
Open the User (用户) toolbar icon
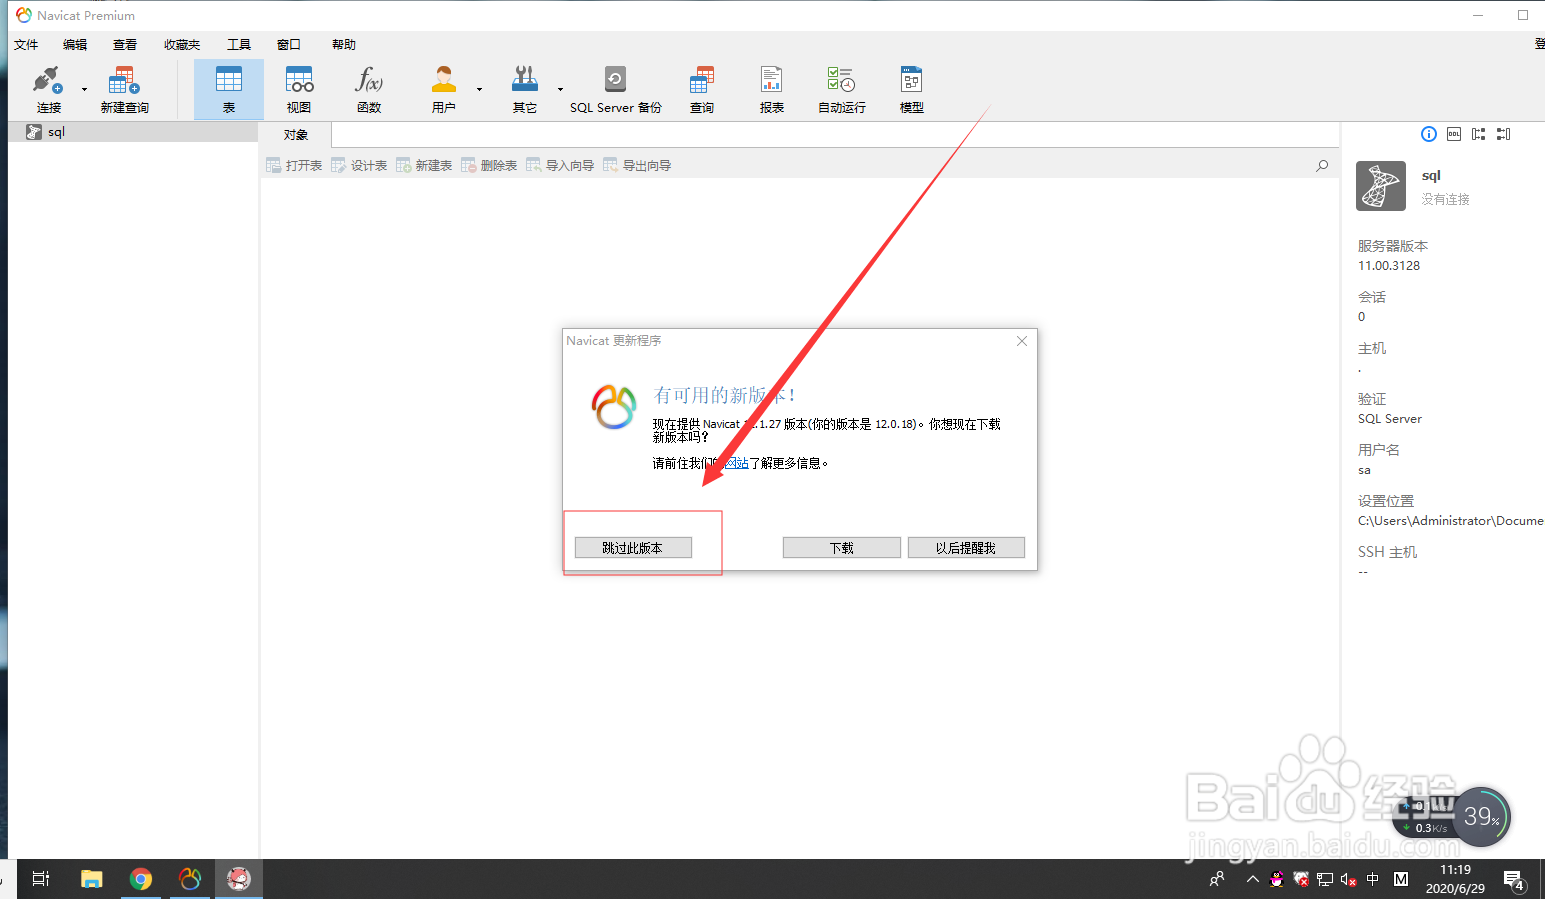coord(444,89)
